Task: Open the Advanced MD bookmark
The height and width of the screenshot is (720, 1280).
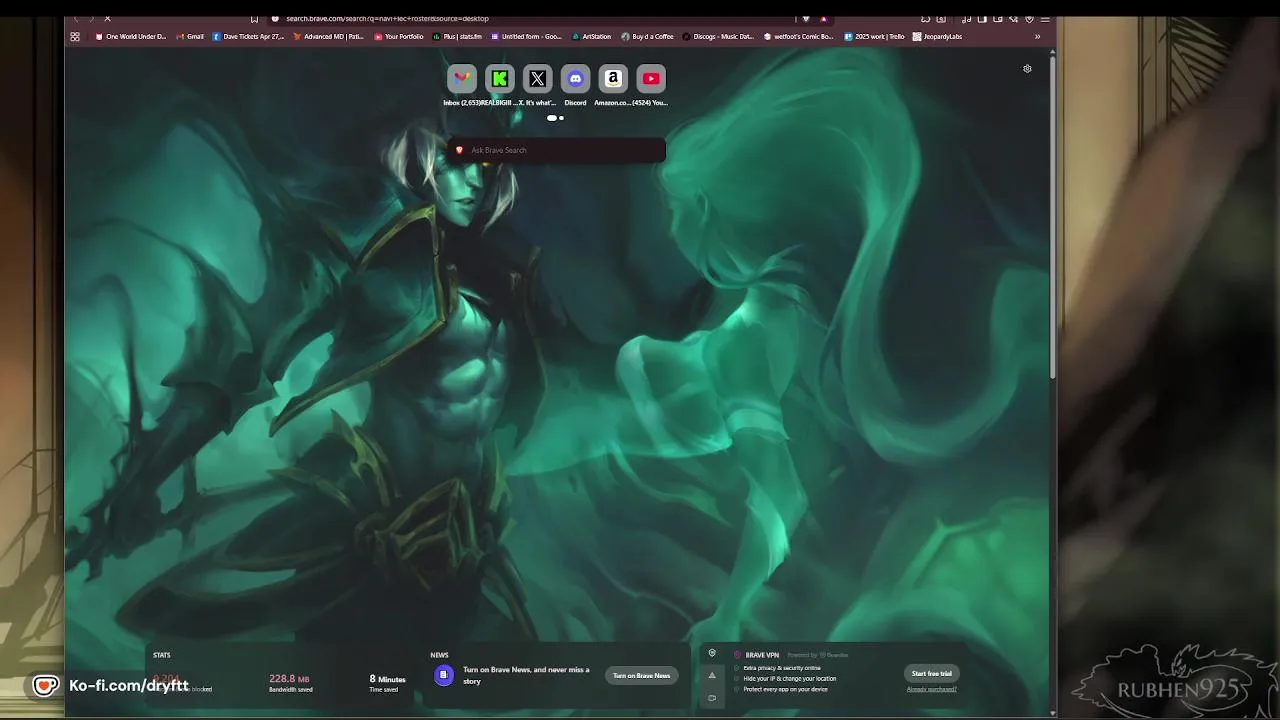Action: tap(329, 37)
